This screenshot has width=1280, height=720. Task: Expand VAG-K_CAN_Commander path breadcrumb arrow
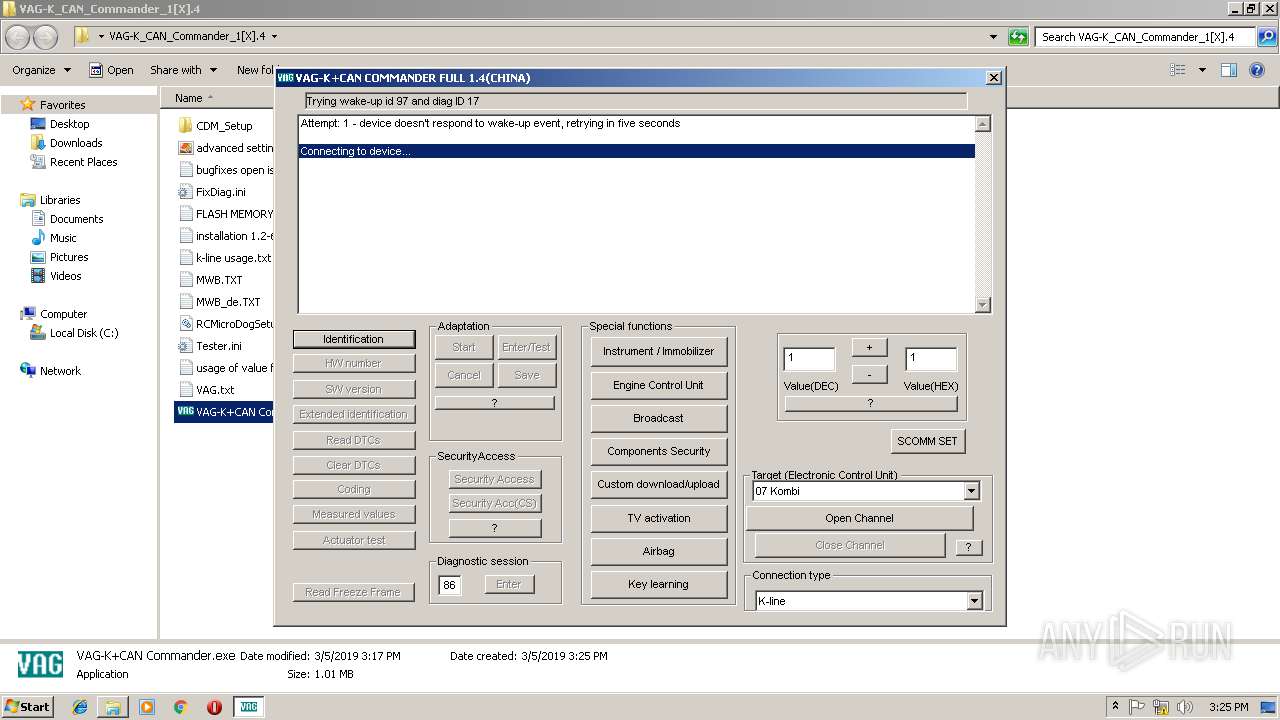[x=274, y=37]
